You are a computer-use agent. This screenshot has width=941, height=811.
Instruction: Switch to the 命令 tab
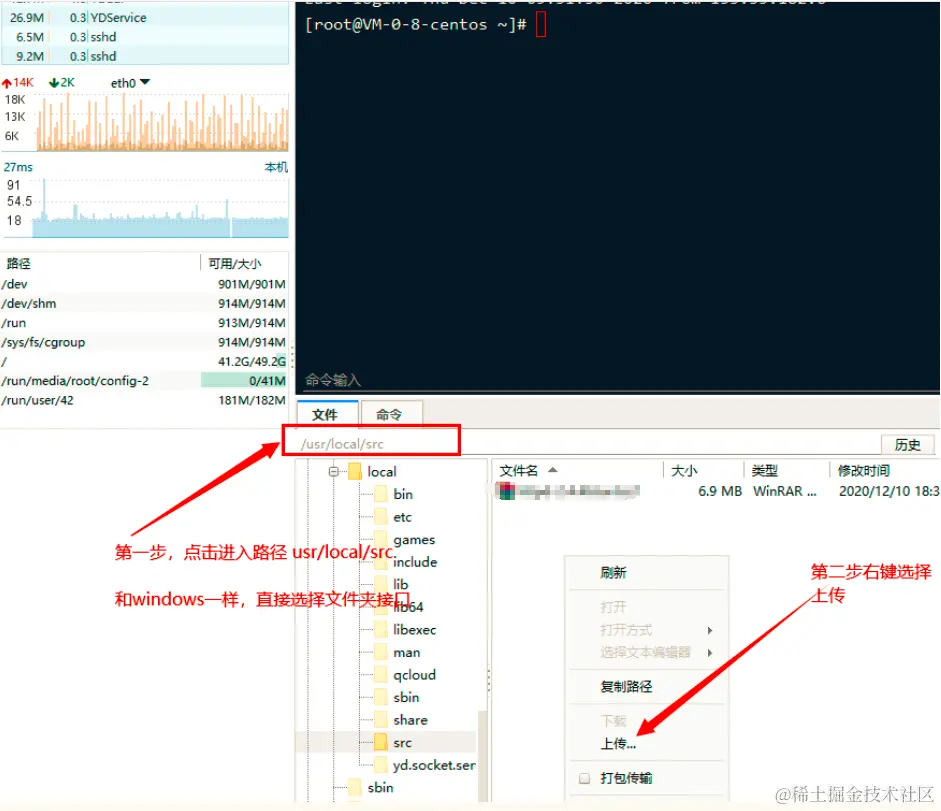[391, 414]
